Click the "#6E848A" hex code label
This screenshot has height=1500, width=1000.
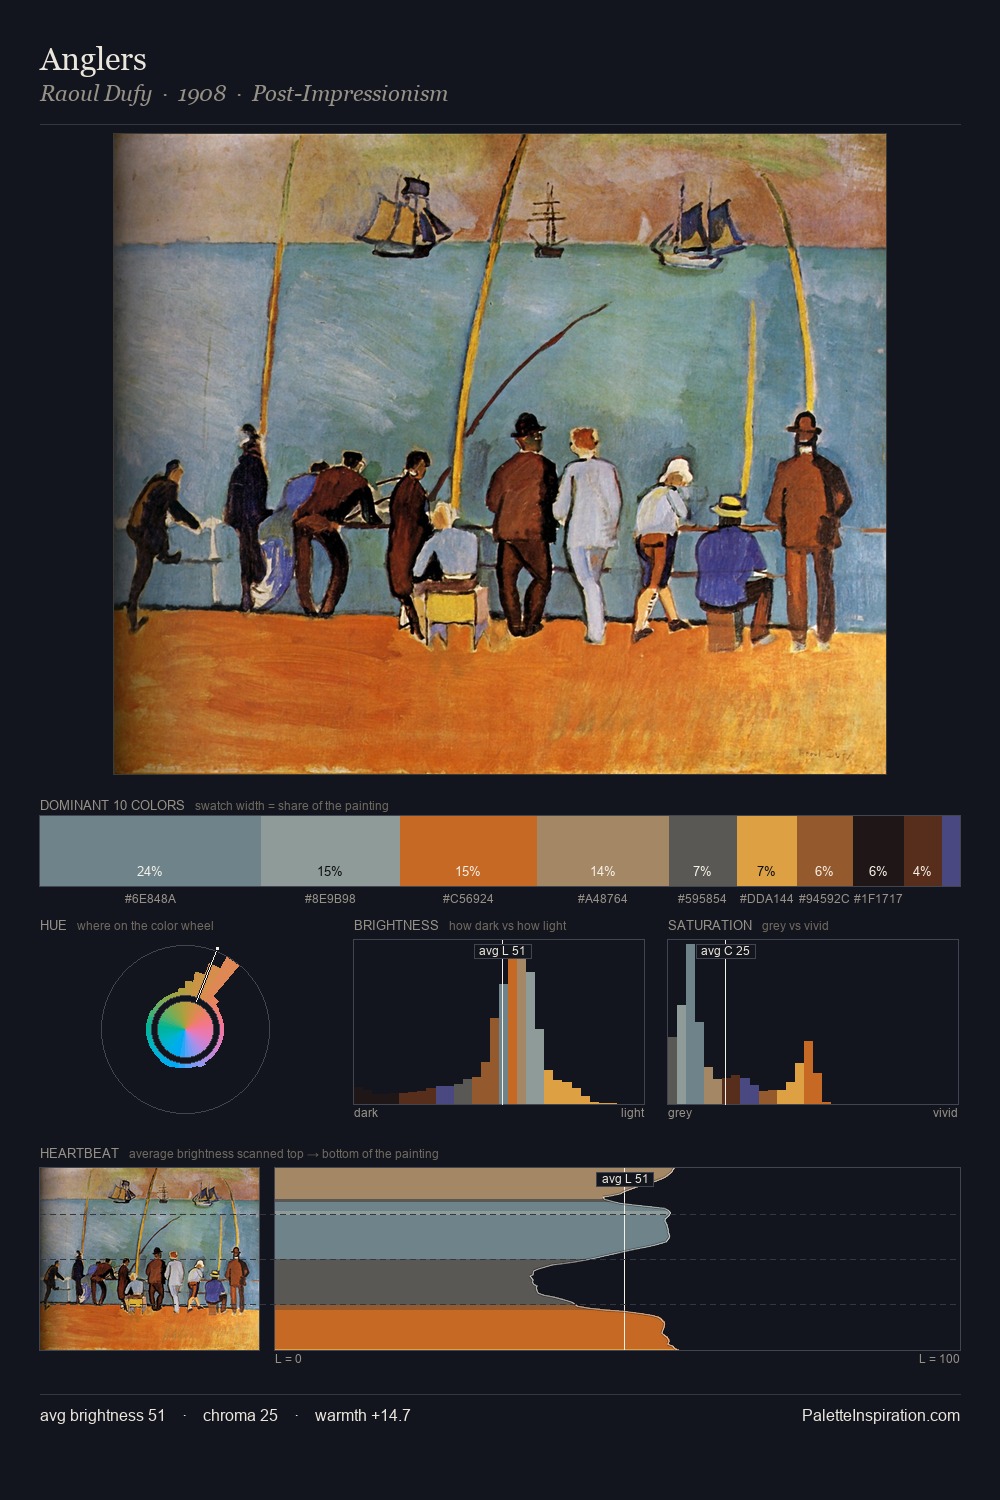point(150,899)
